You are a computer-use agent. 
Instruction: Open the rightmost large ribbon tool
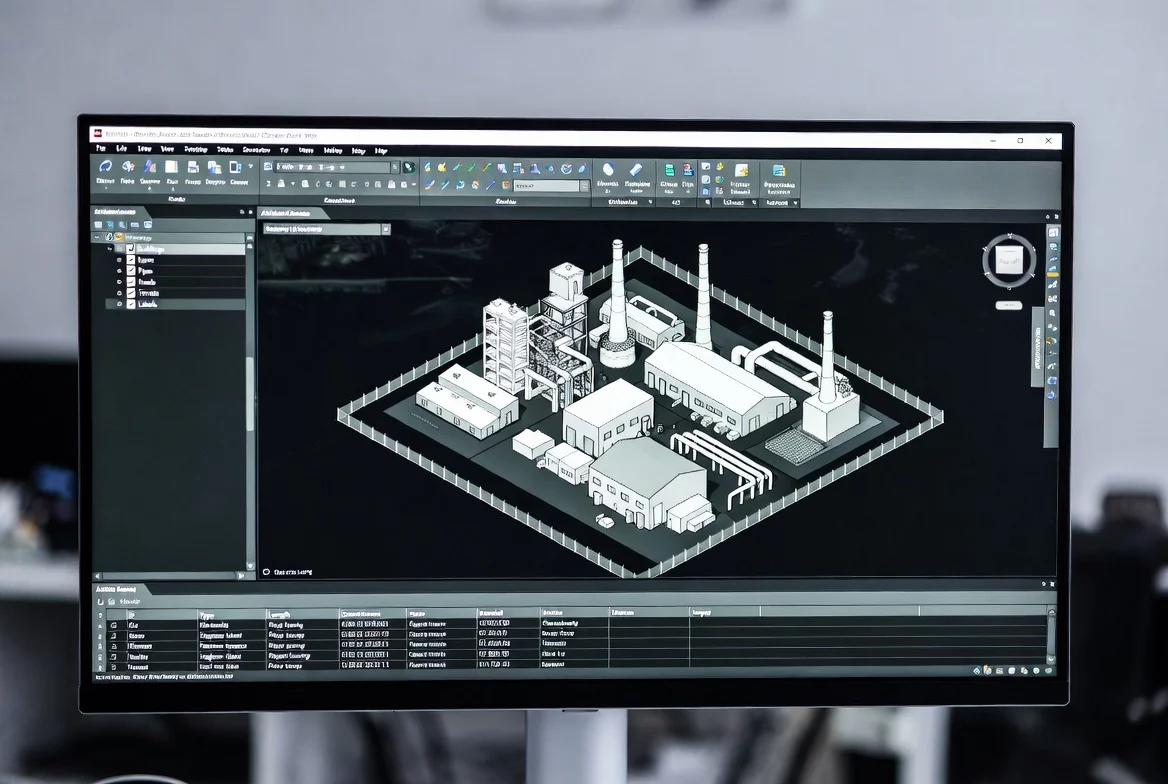[x=778, y=171]
